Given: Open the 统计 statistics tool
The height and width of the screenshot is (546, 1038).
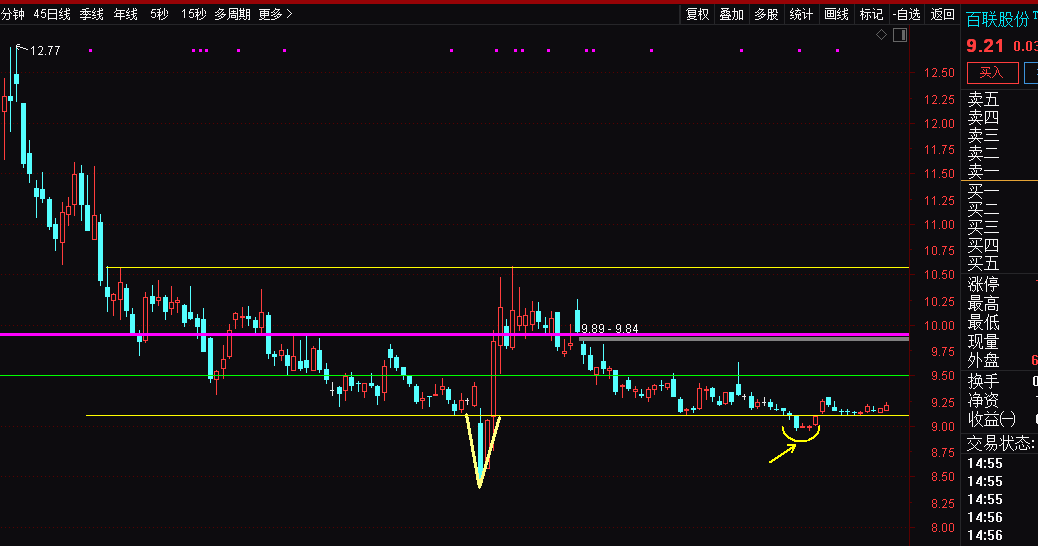Looking at the screenshot, I should coord(801,14).
